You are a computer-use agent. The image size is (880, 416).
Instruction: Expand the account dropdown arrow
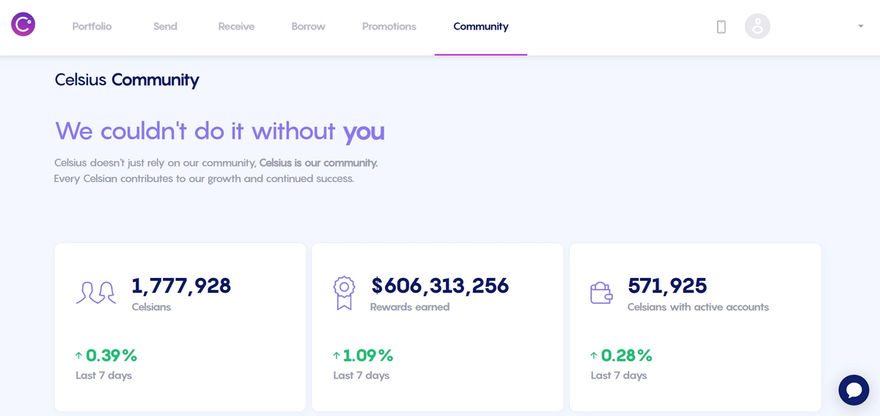[860, 26]
